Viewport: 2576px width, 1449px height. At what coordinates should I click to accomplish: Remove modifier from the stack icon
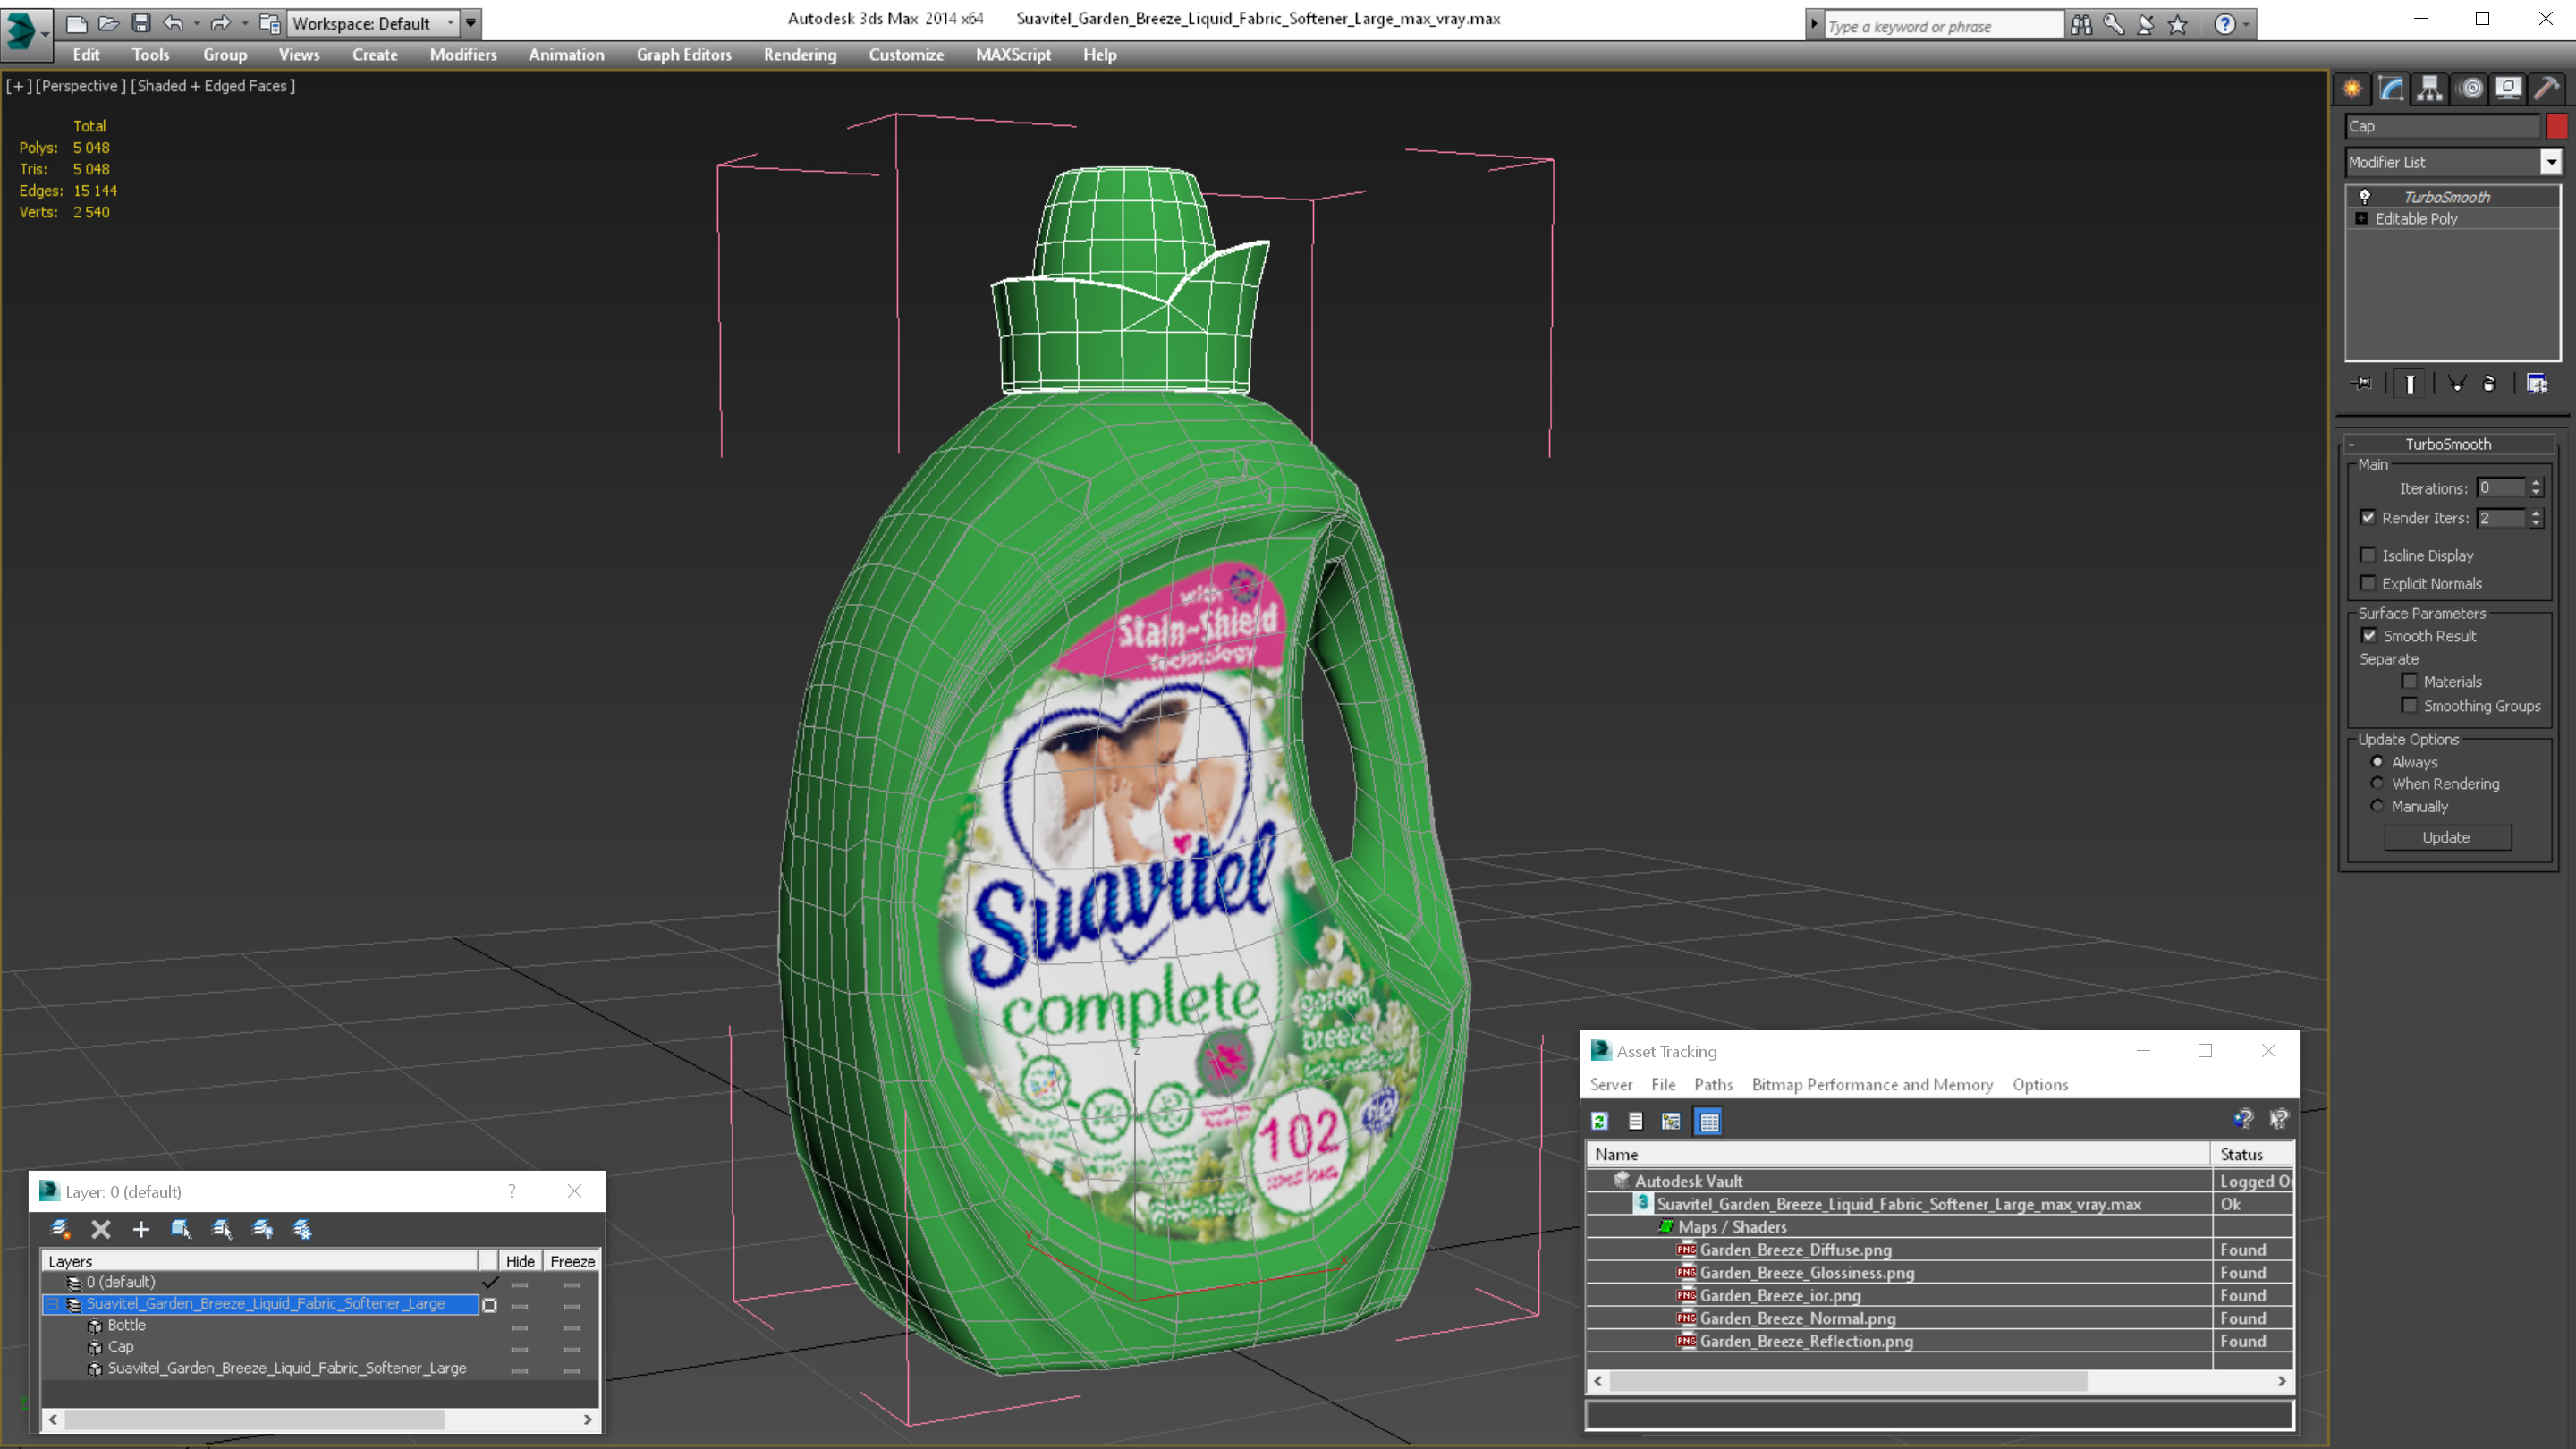(2489, 383)
